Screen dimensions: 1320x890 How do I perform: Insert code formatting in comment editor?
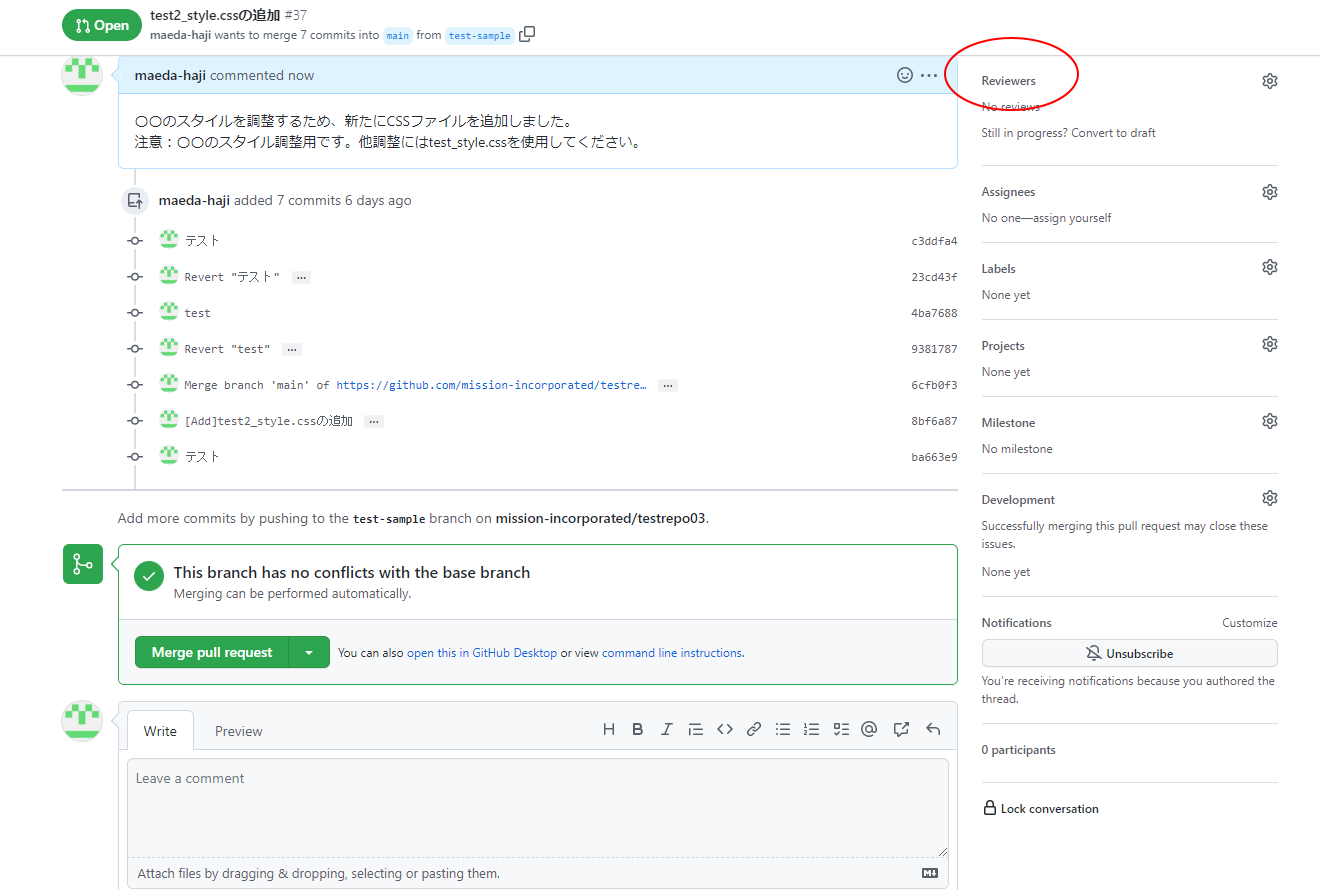click(725, 730)
